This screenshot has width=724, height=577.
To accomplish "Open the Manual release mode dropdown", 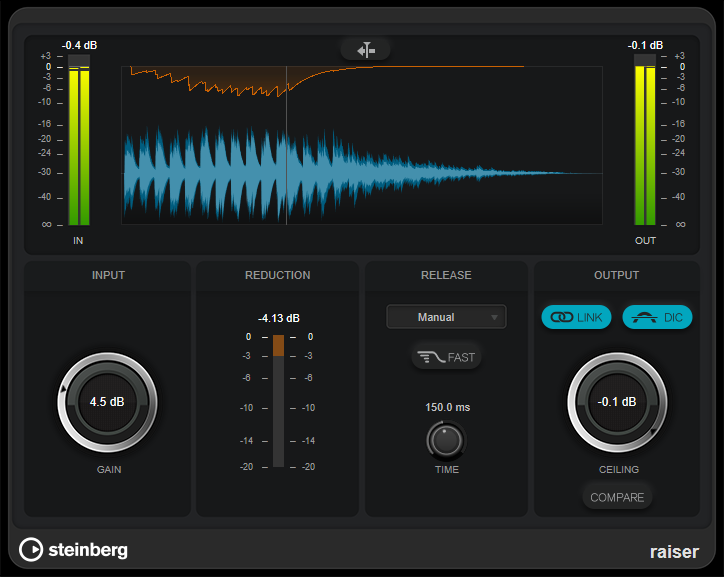I will 446,317.
